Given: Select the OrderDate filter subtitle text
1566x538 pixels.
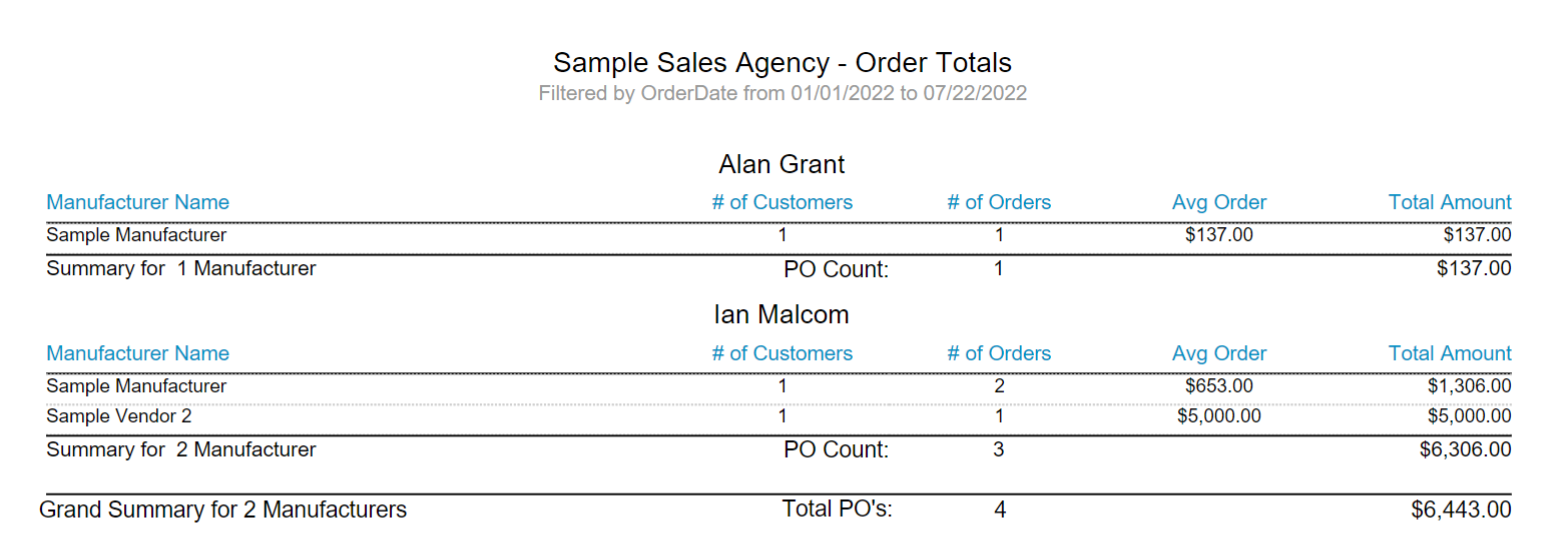Looking at the screenshot, I should (782, 94).
